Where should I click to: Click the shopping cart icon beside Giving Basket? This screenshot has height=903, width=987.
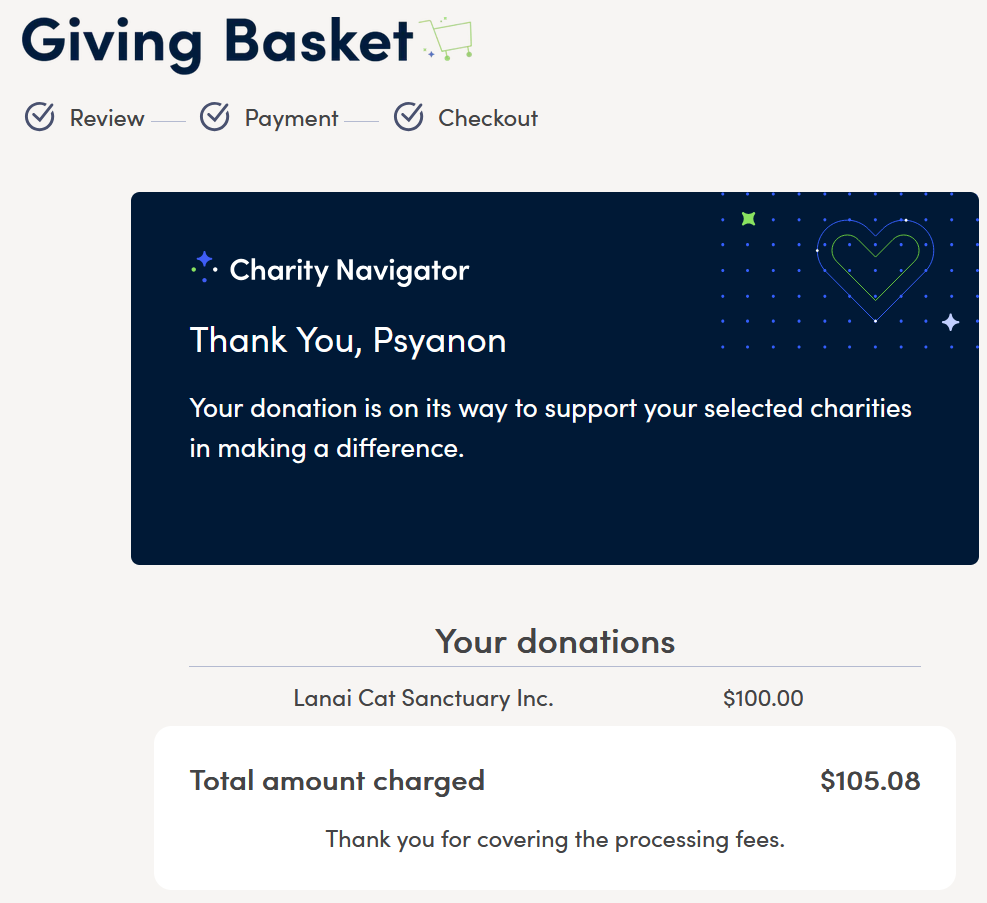click(x=446, y=38)
